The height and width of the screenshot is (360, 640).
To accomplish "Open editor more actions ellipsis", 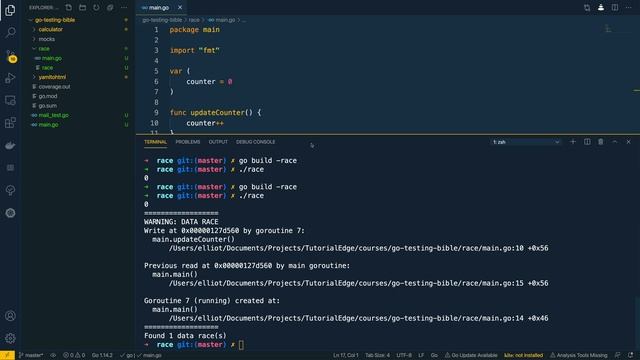I will point(629,7).
